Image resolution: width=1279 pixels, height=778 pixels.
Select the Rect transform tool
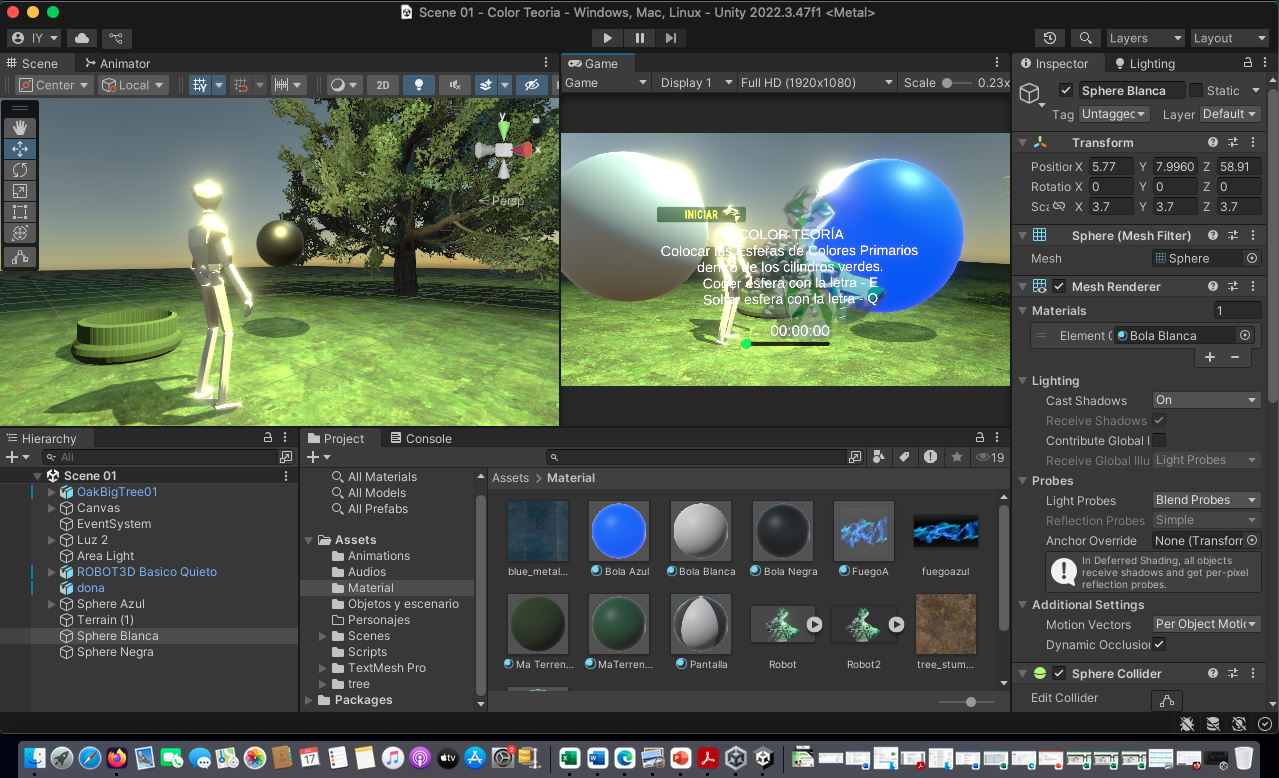pyautogui.click(x=19, y=212)
